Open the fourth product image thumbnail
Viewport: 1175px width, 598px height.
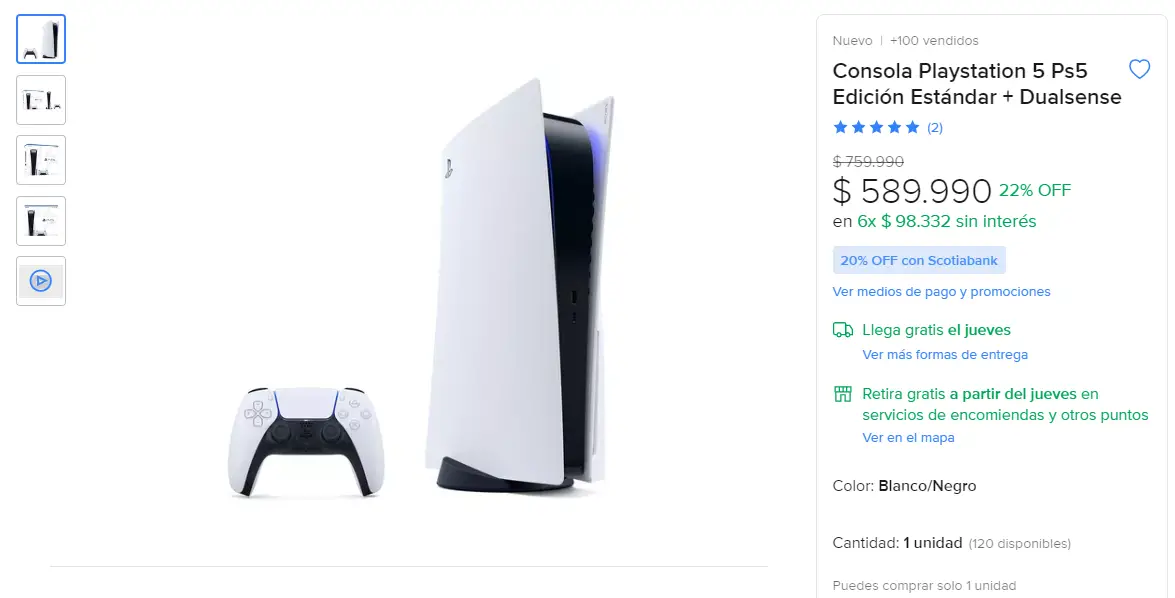click(40, 221)
